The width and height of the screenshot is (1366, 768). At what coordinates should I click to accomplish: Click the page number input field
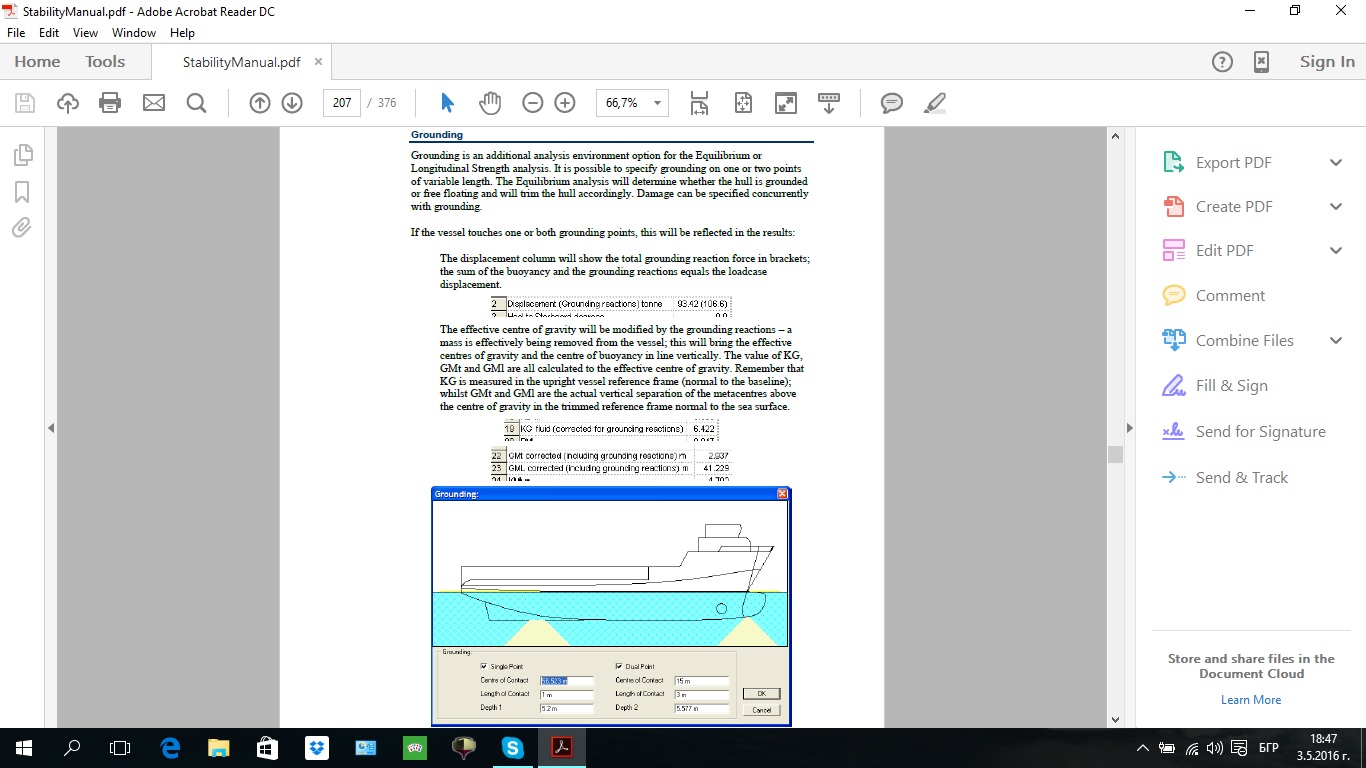[342, 103]
